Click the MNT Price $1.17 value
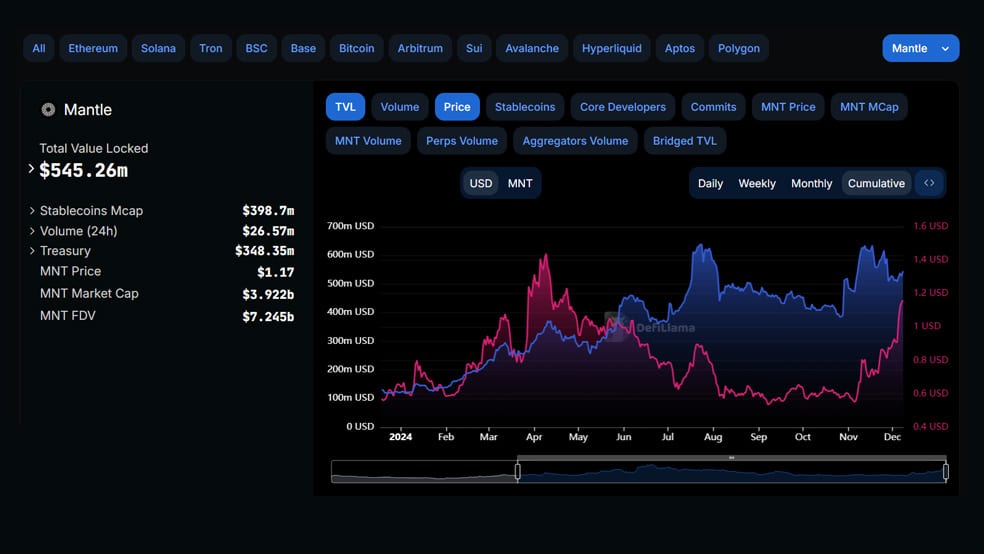 [275, 272]
